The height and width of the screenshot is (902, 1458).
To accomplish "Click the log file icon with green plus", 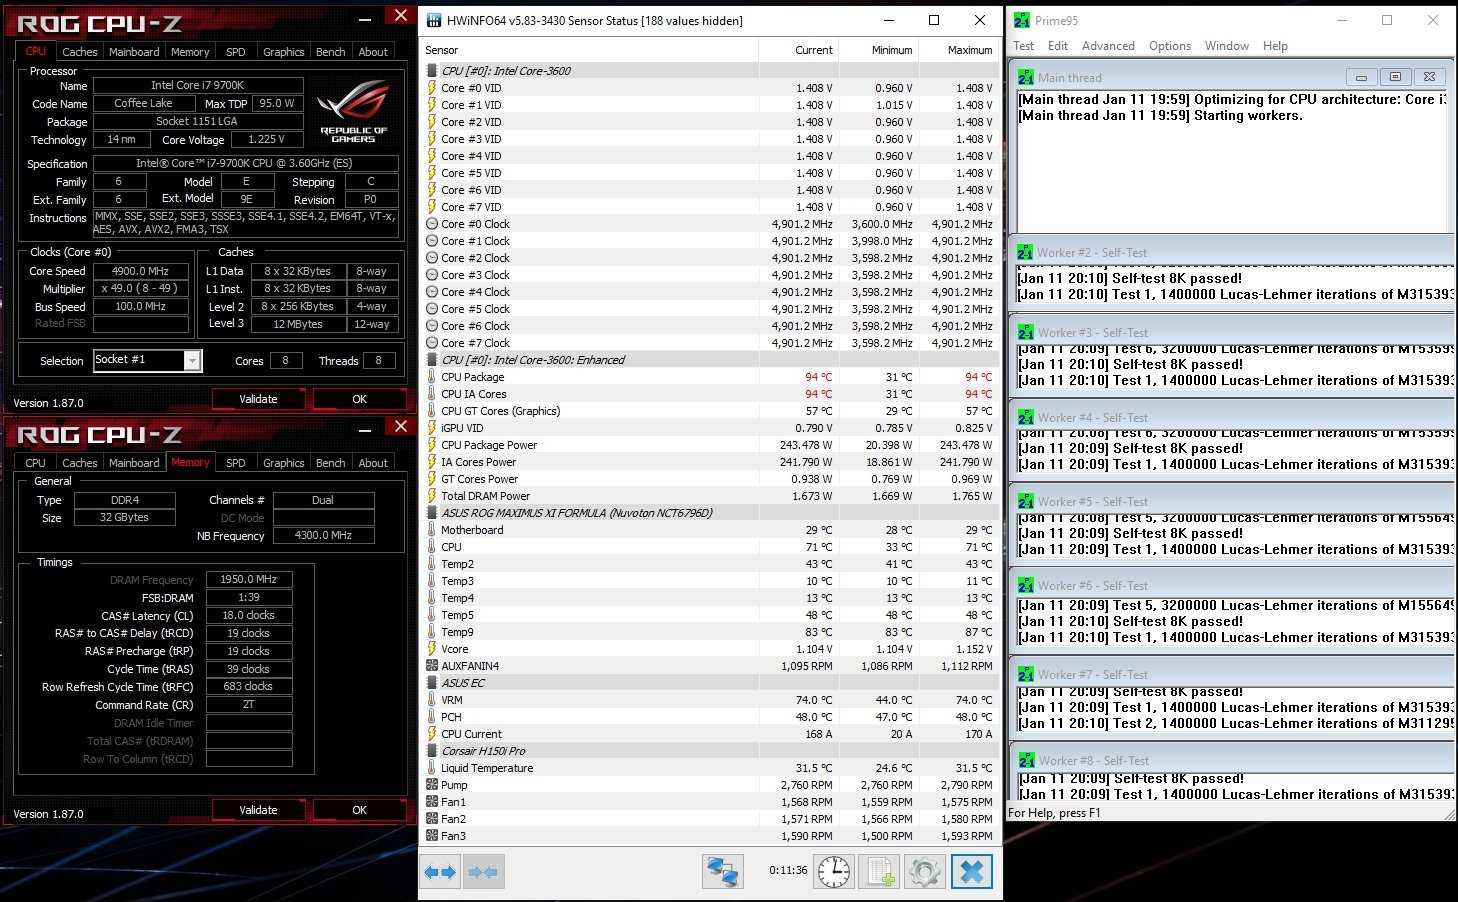I will (879, 872).
